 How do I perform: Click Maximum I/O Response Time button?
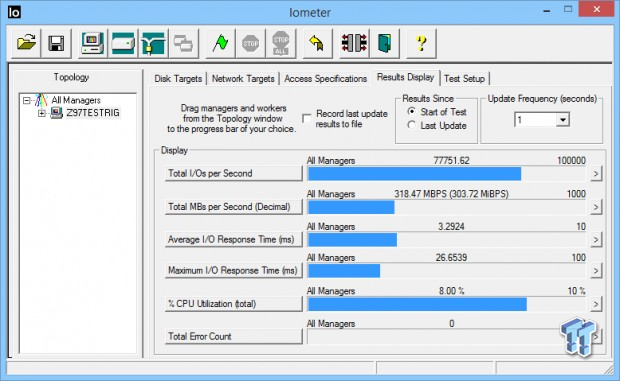[x=233, y=271]
